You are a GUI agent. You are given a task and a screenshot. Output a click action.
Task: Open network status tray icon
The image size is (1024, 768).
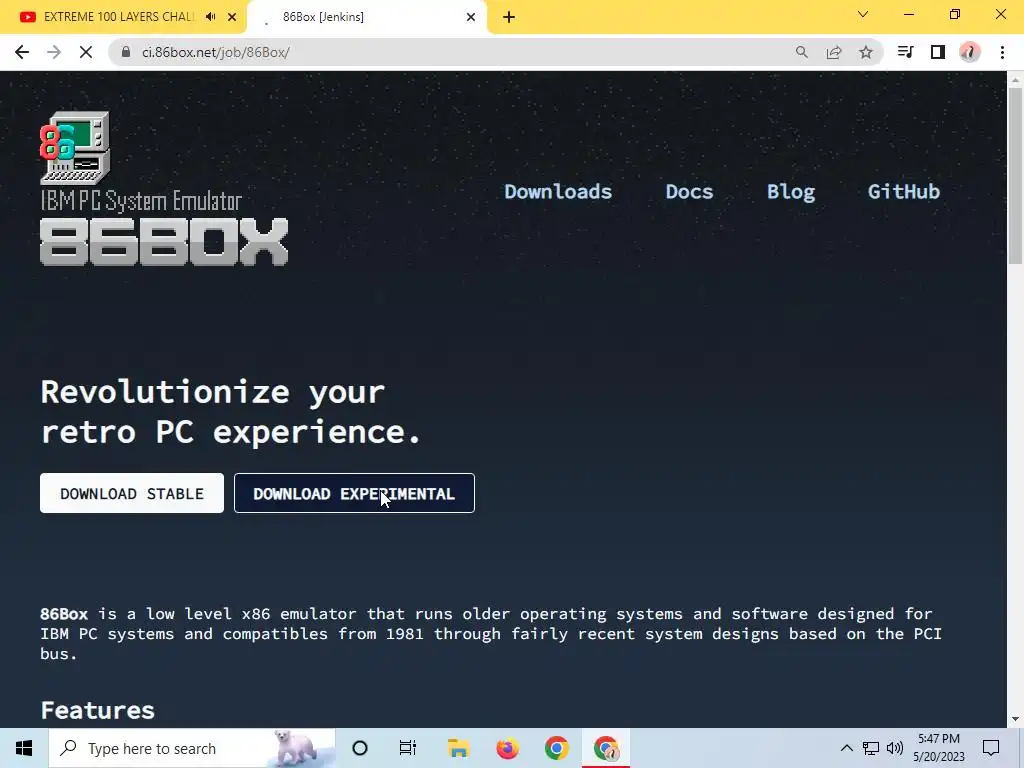pos(871,748)
